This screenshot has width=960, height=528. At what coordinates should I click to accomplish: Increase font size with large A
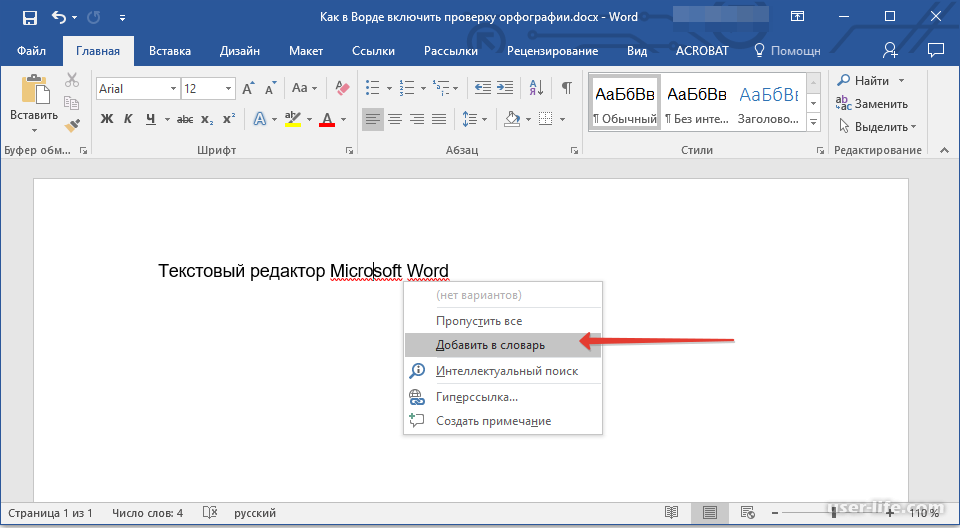tap(248, 89)
